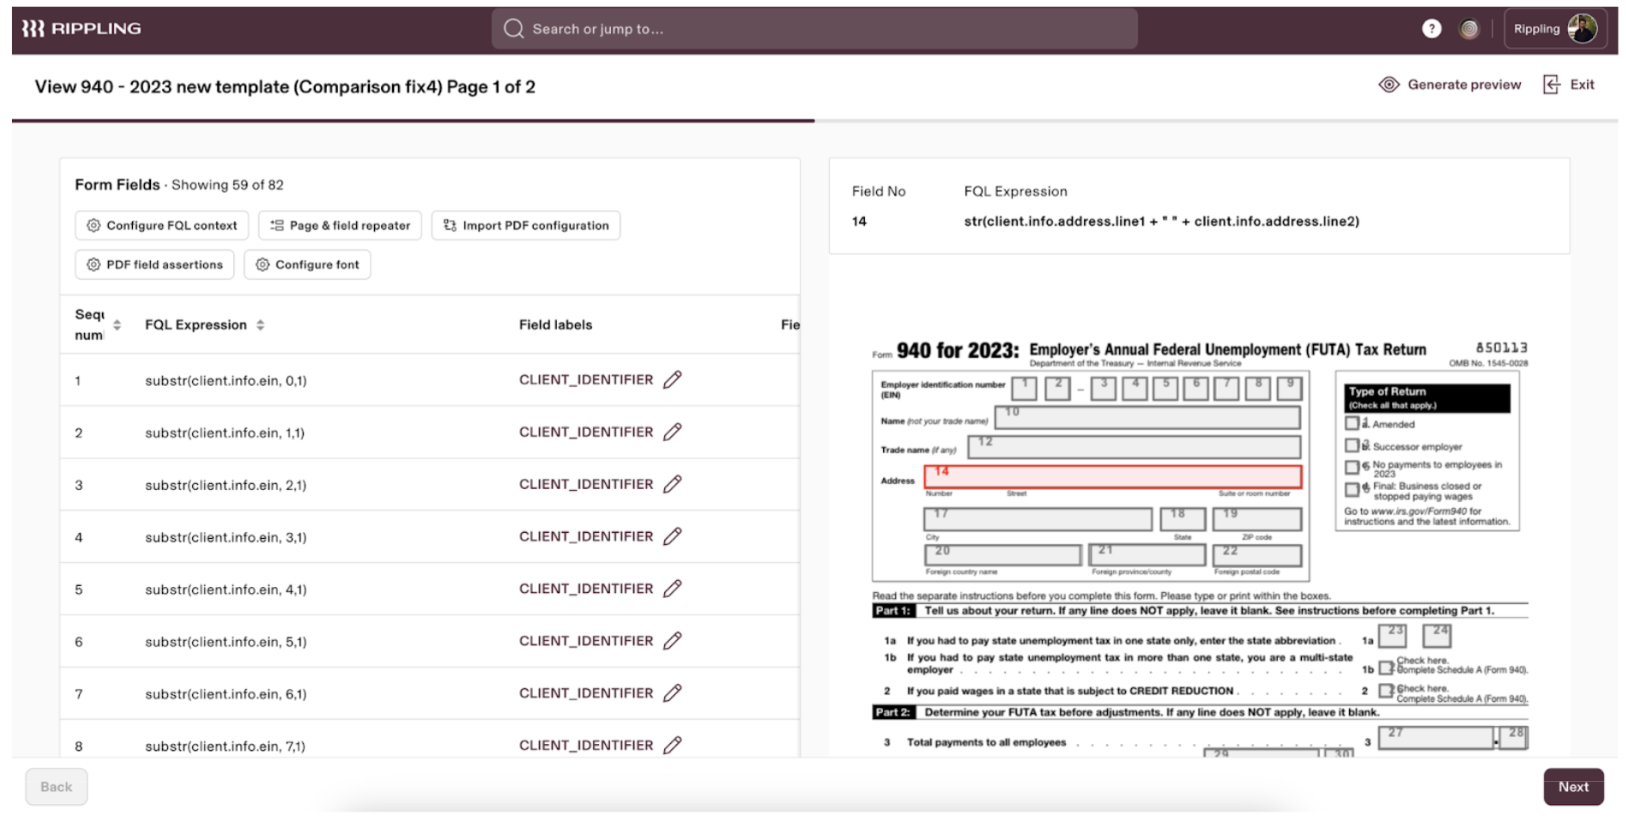
Task: Select state abbreviation field 23
Action: coord(1392,635)
